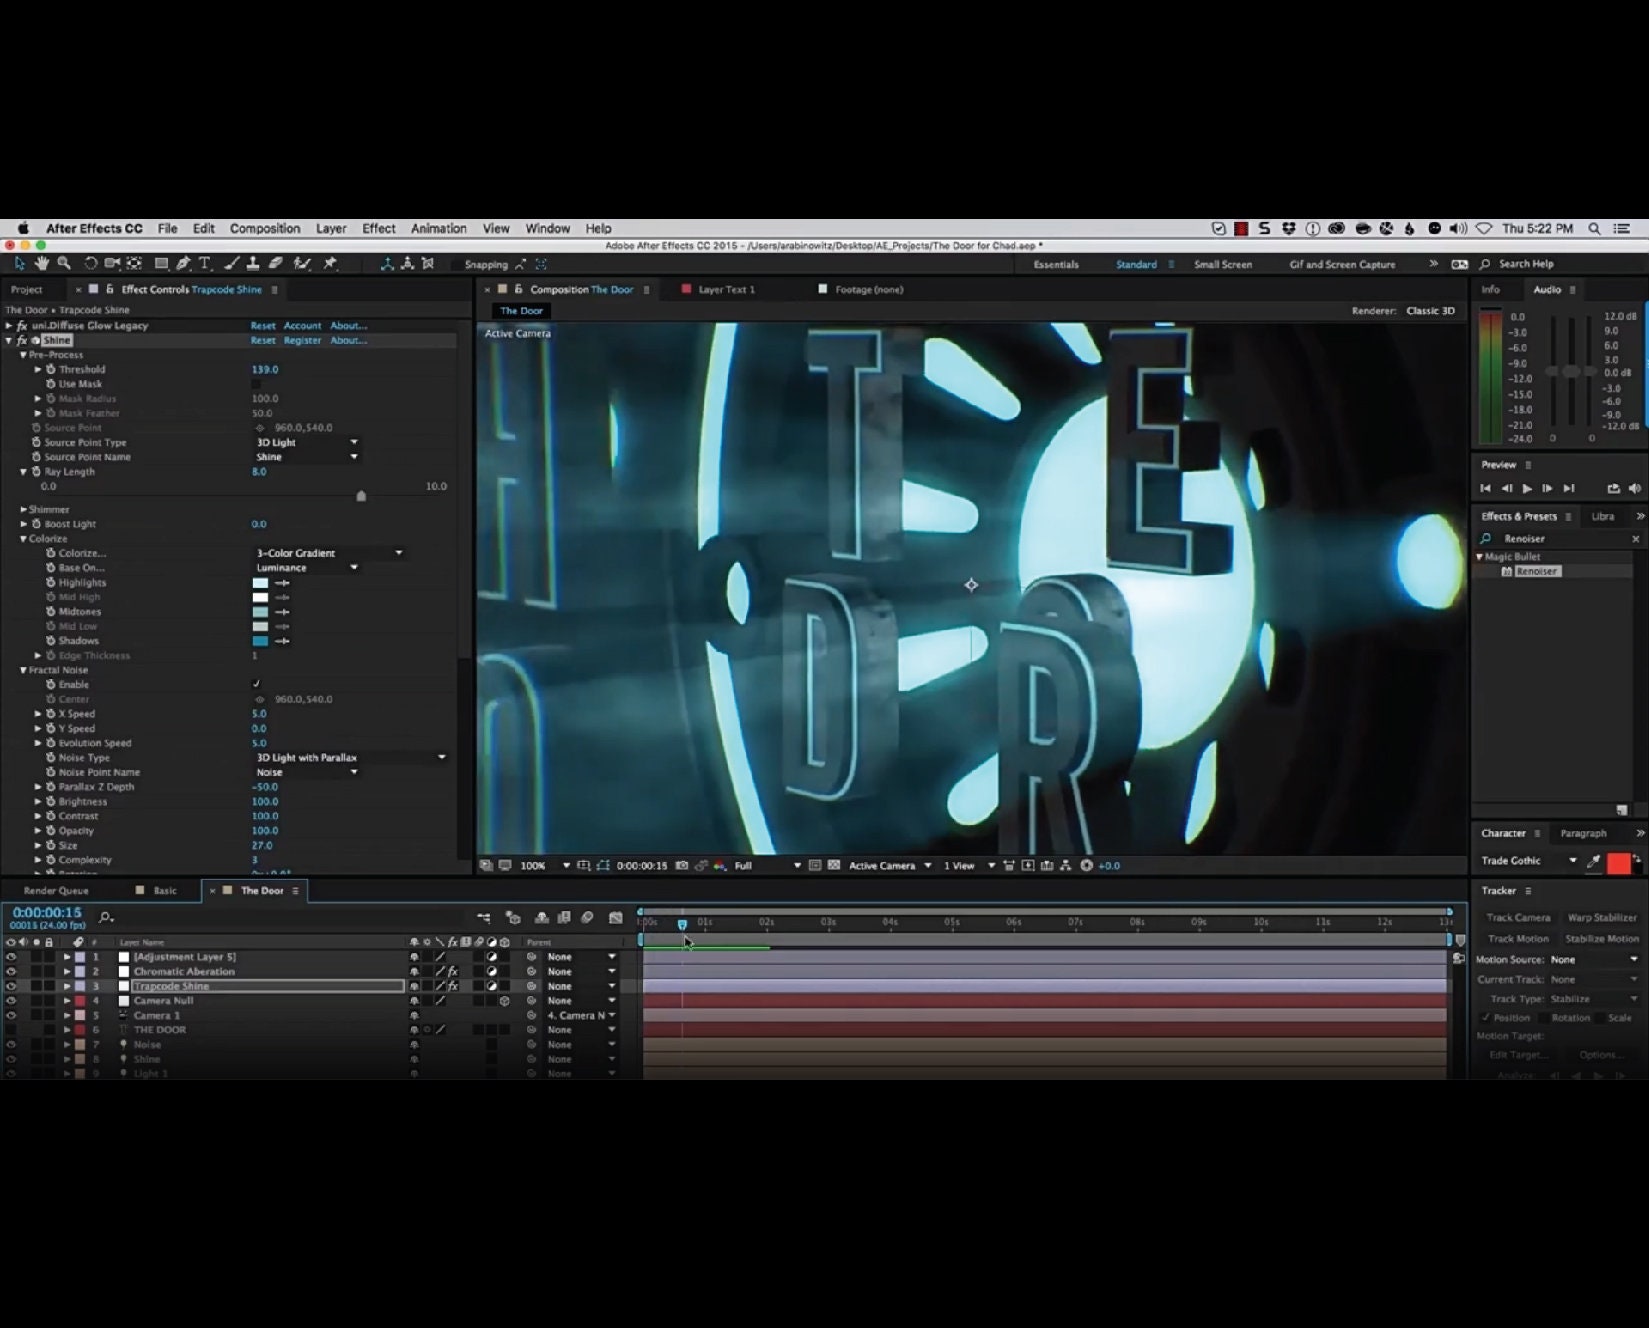Expand the Shimmer group in Effect Controls

24,509
